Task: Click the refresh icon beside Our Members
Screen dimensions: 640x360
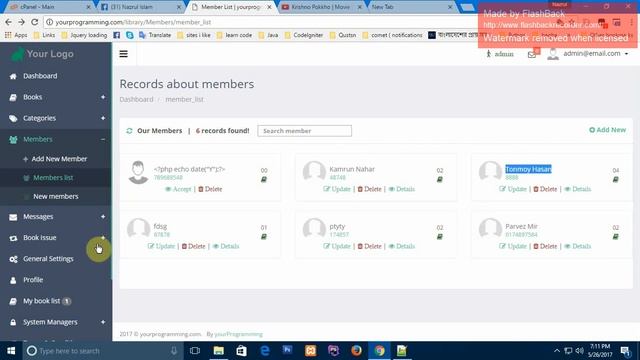Action: click(129, 131)
